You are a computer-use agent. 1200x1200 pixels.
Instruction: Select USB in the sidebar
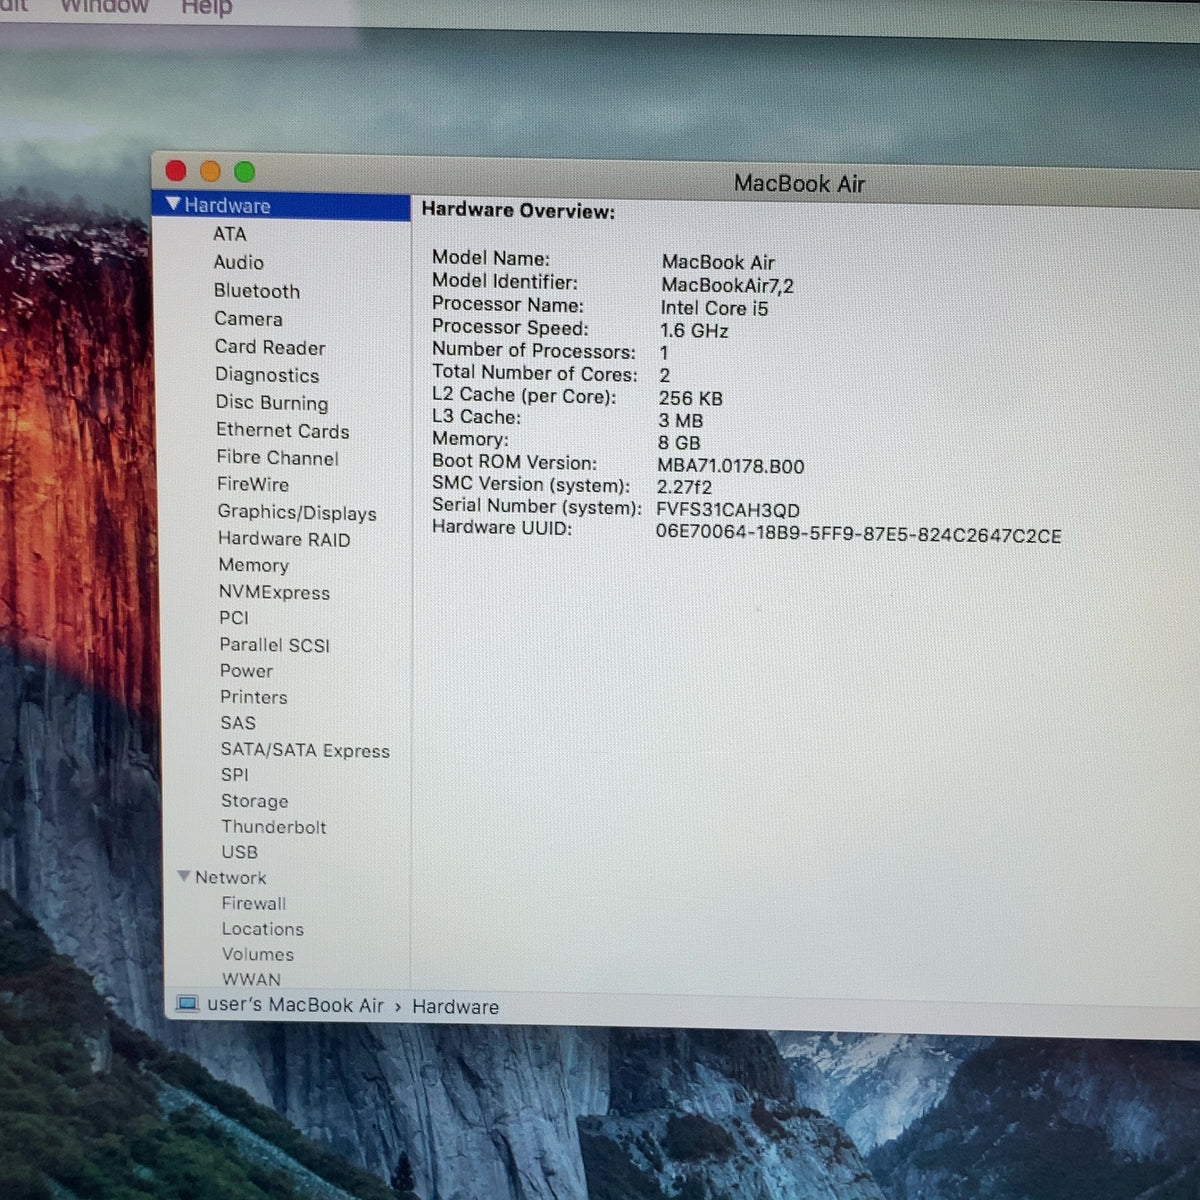239,852
